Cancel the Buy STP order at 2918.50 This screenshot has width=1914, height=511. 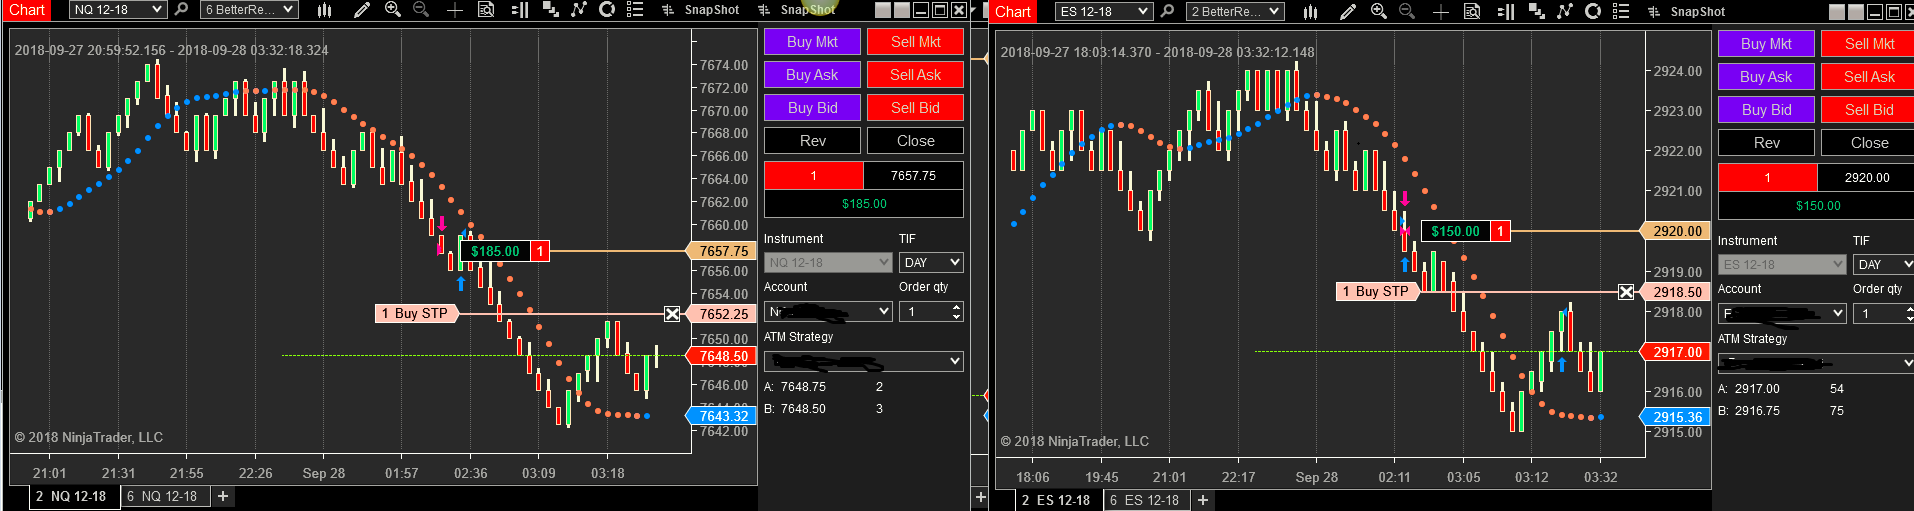click(x=1626, y=292)
